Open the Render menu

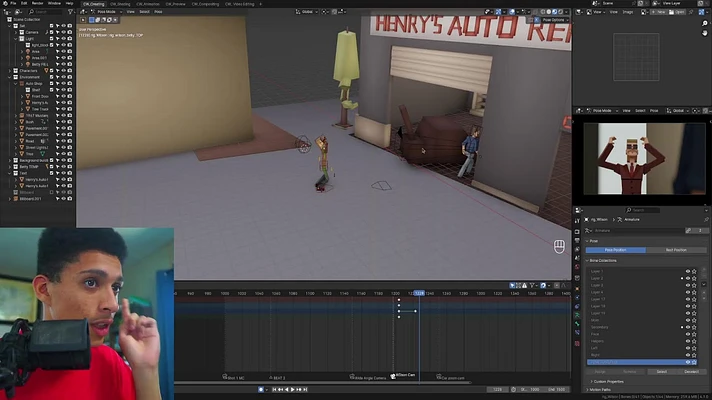click(37, 3)
